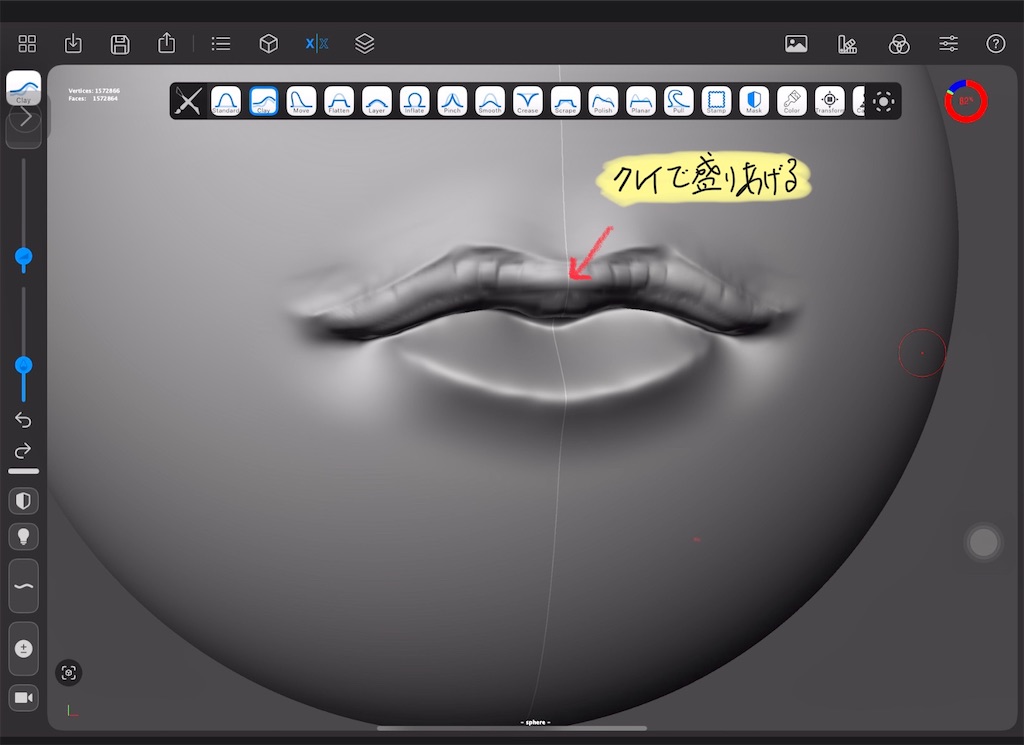Toggle the curved-line smooth shortcut button

pyautogui.click(x=24, y=586)
